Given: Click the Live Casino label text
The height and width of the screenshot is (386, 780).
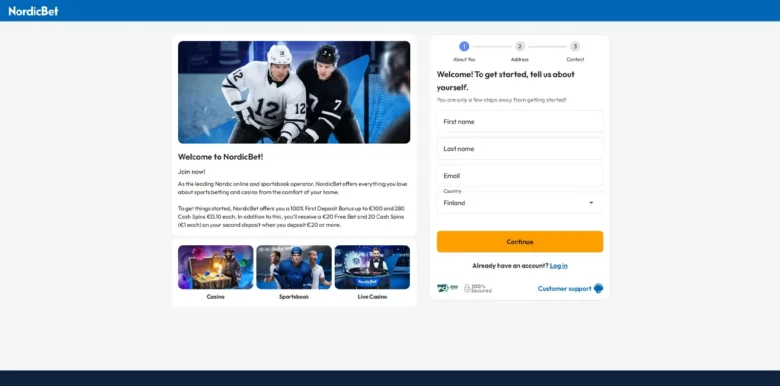Looking at the screenshot, I should (x=372, y=297).
